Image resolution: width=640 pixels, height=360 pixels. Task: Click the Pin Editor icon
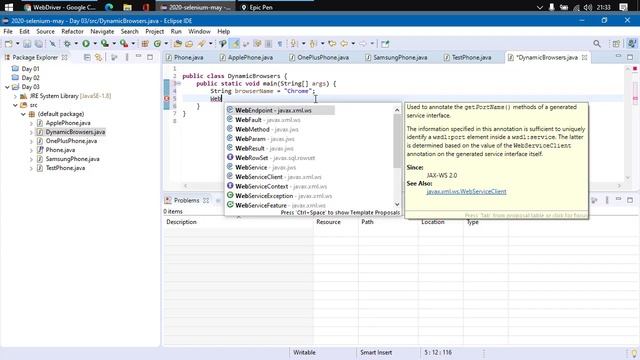pyautogui.click(x=385, y=44)
